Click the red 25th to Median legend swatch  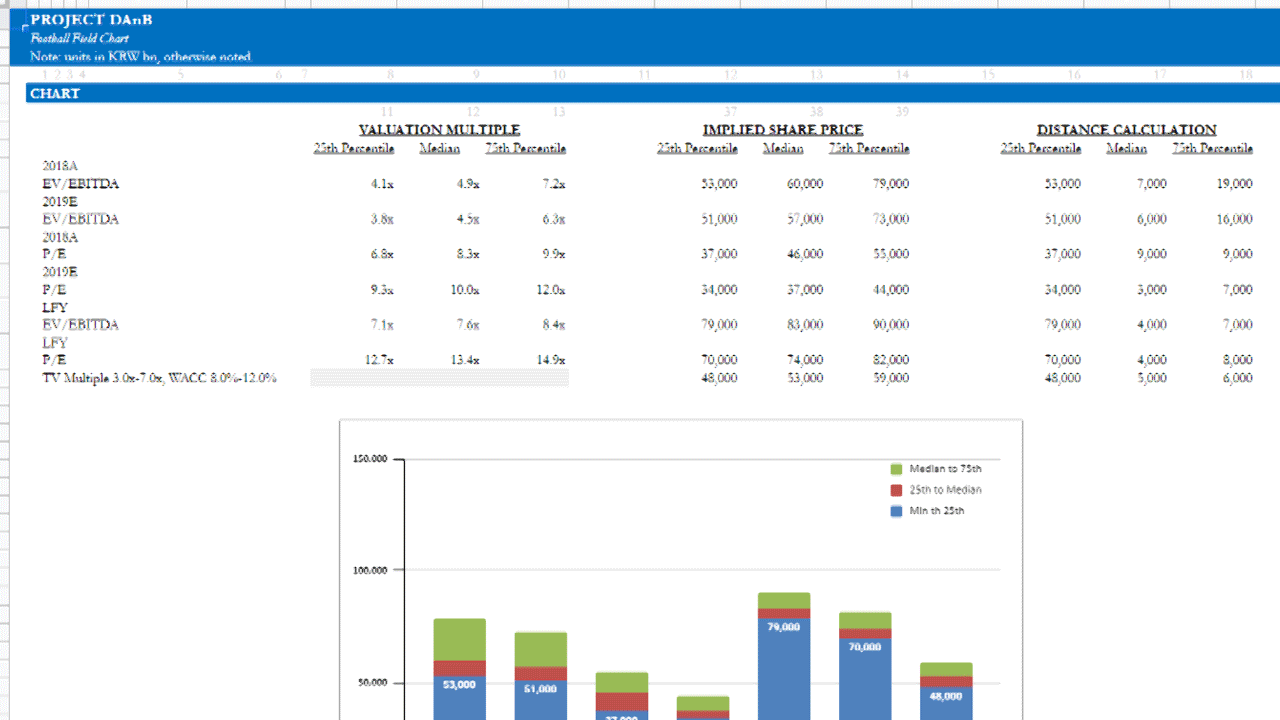(896, 490)
